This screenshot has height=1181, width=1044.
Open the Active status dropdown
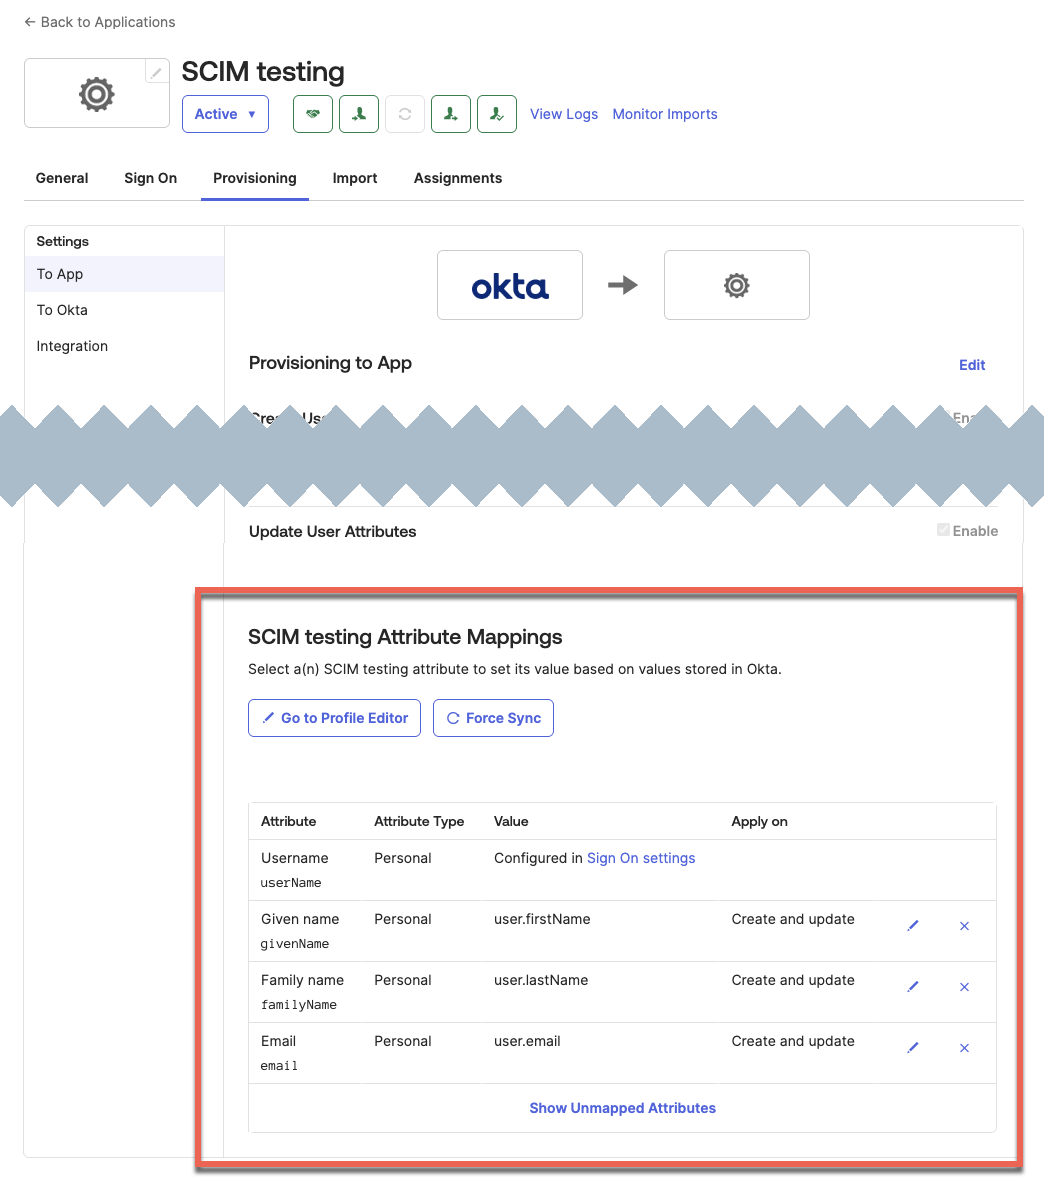pyautogui.click(x=225, y=113)
